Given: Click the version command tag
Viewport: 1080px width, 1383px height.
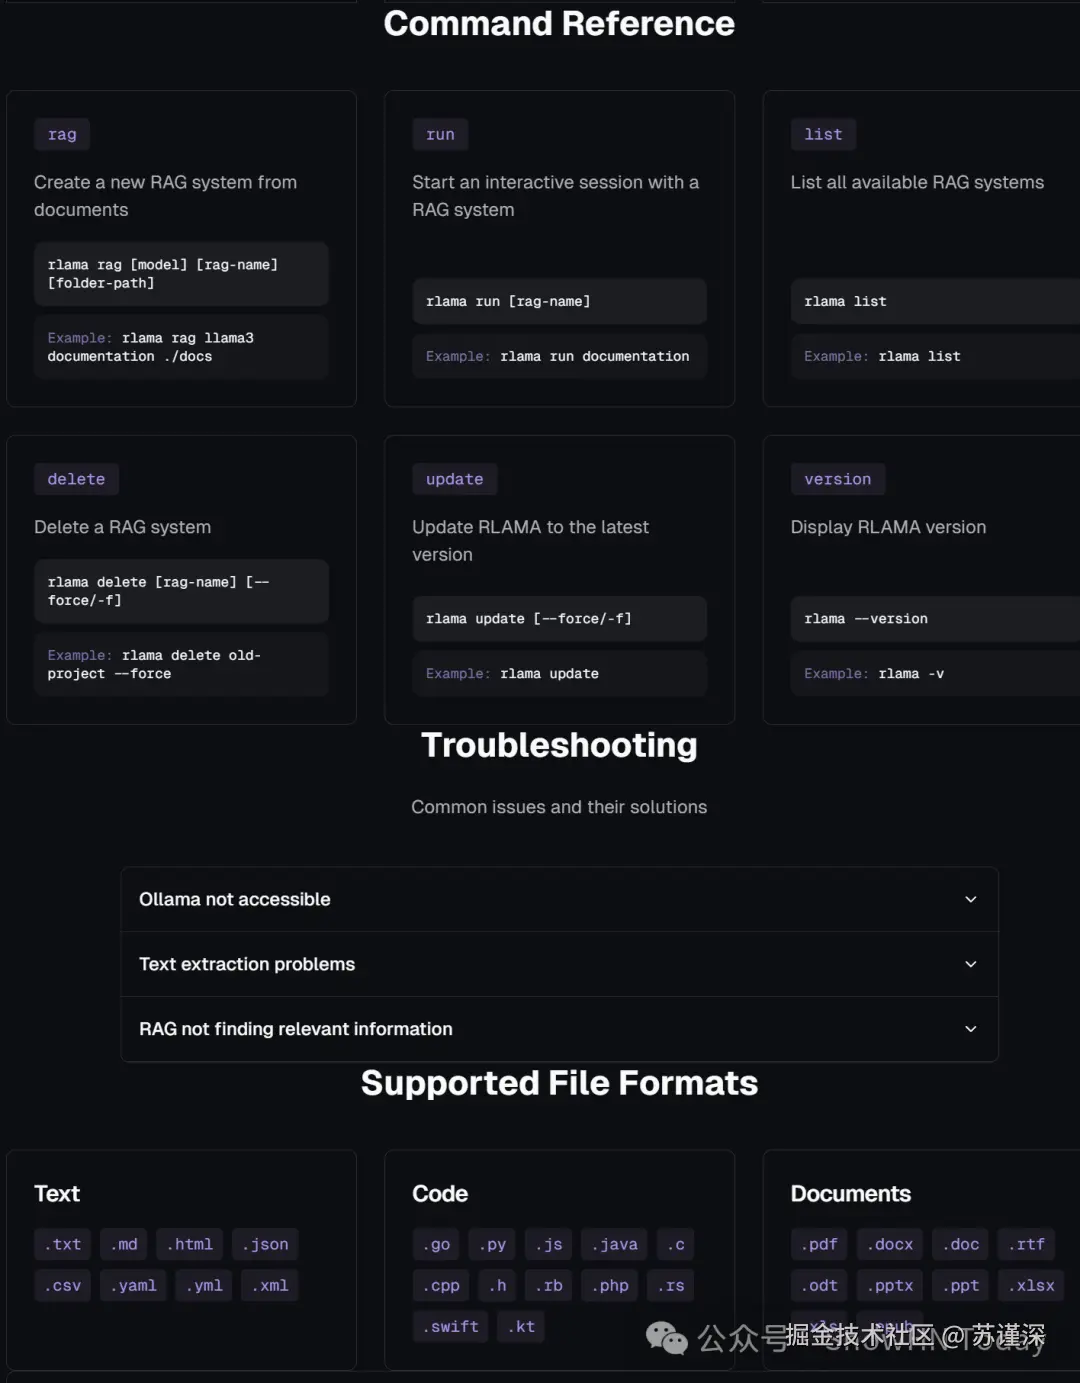Looking at the screenshot, I should tap(837, 479).
